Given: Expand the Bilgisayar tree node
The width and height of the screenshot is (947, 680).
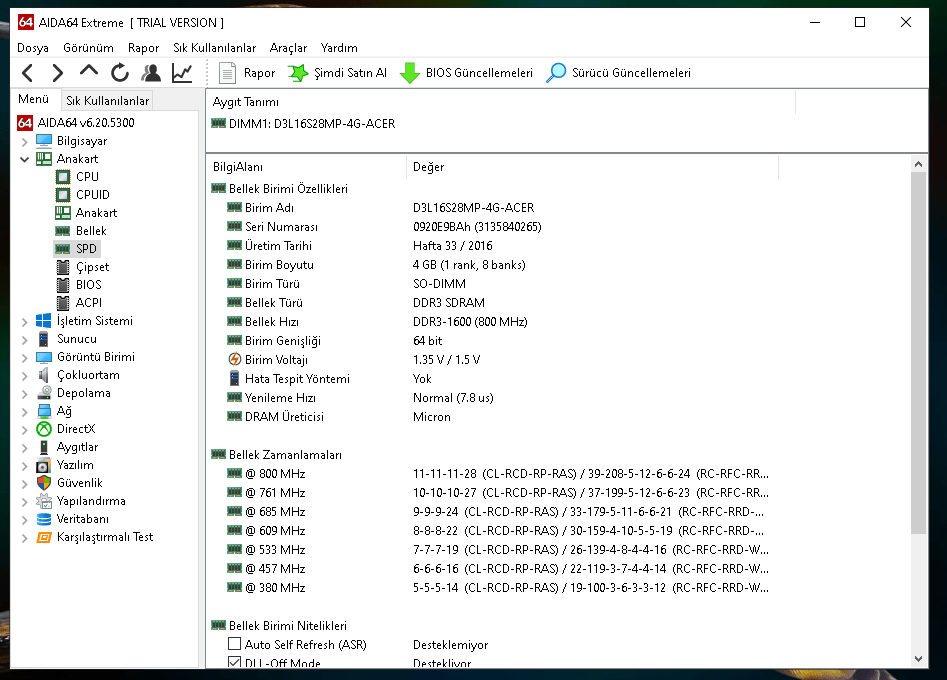Looking at the screenshot, I should pos(25,142).
